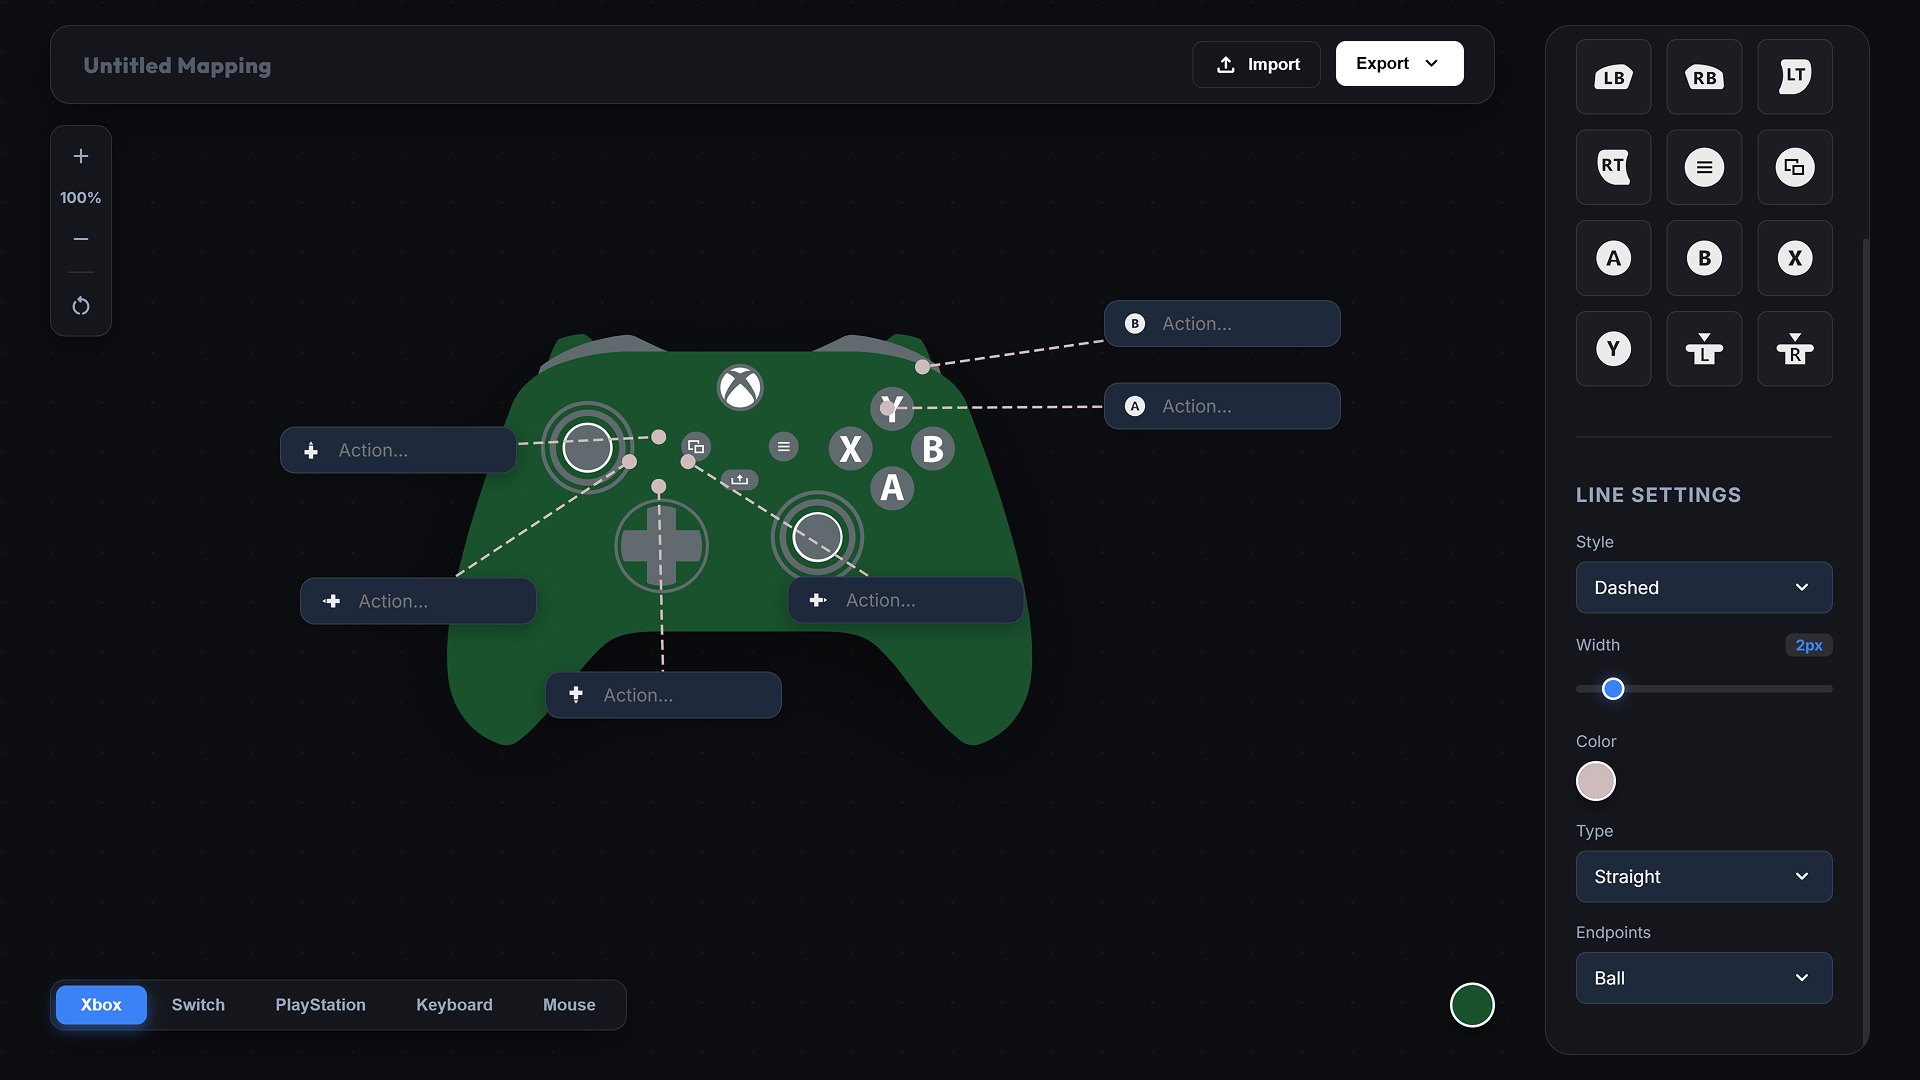
Task: Enable the Xbox controller layout
Action: click(101, 1005)
